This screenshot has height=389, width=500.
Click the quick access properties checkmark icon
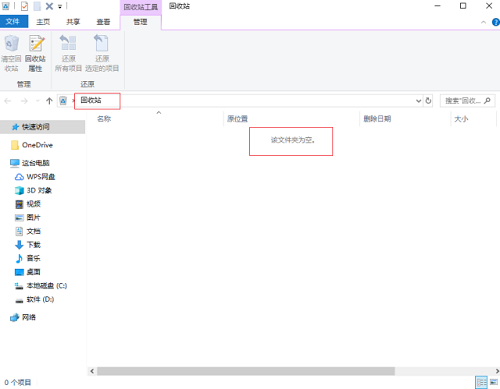[x=24, y=6]
